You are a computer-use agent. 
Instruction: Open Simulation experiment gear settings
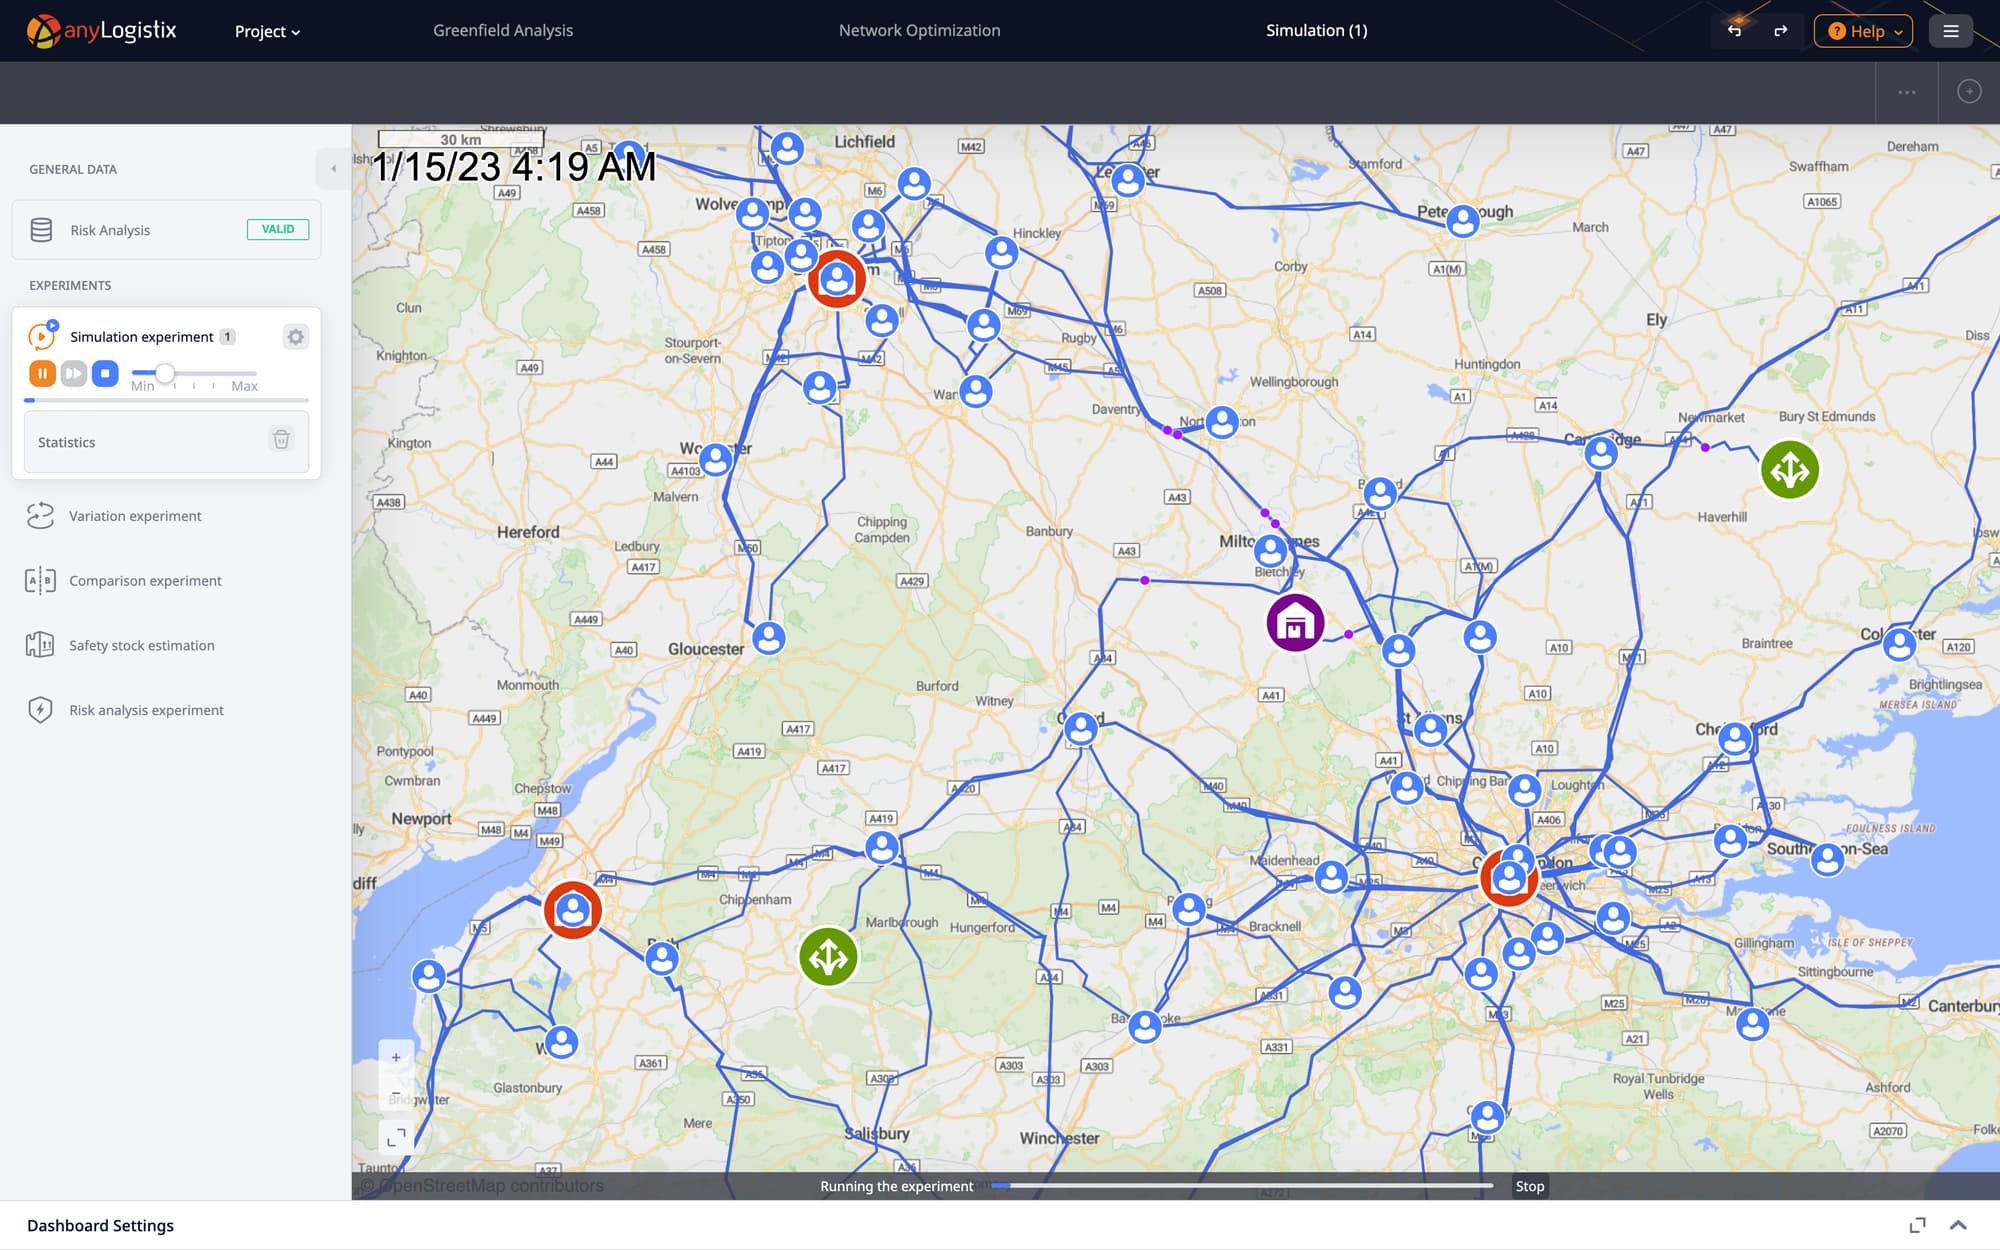click(295, 337)
